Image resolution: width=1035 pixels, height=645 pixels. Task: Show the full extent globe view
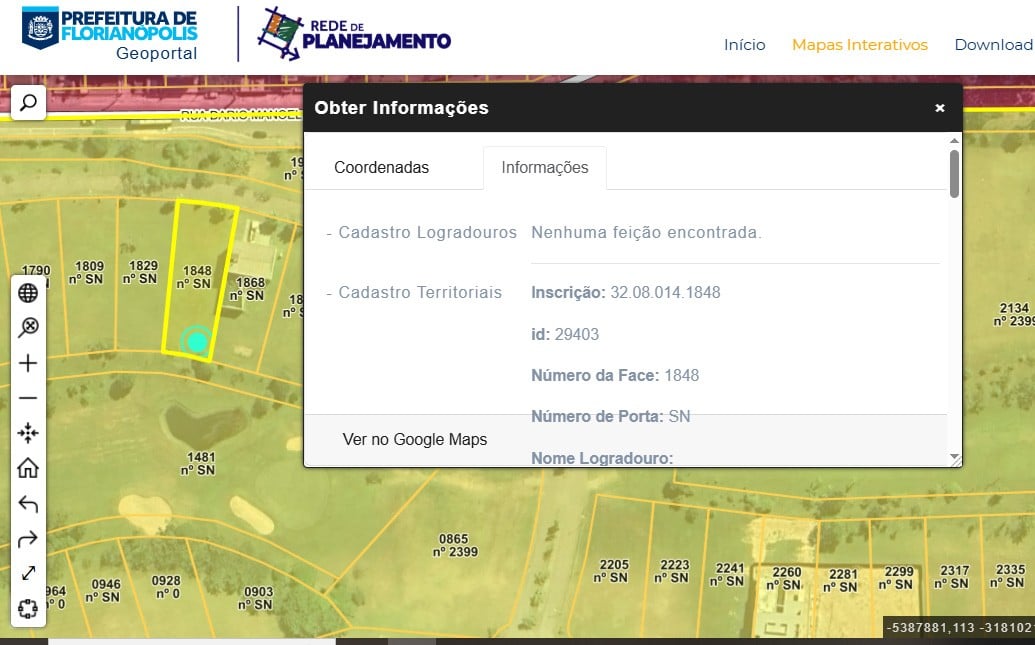pos(28,292)
